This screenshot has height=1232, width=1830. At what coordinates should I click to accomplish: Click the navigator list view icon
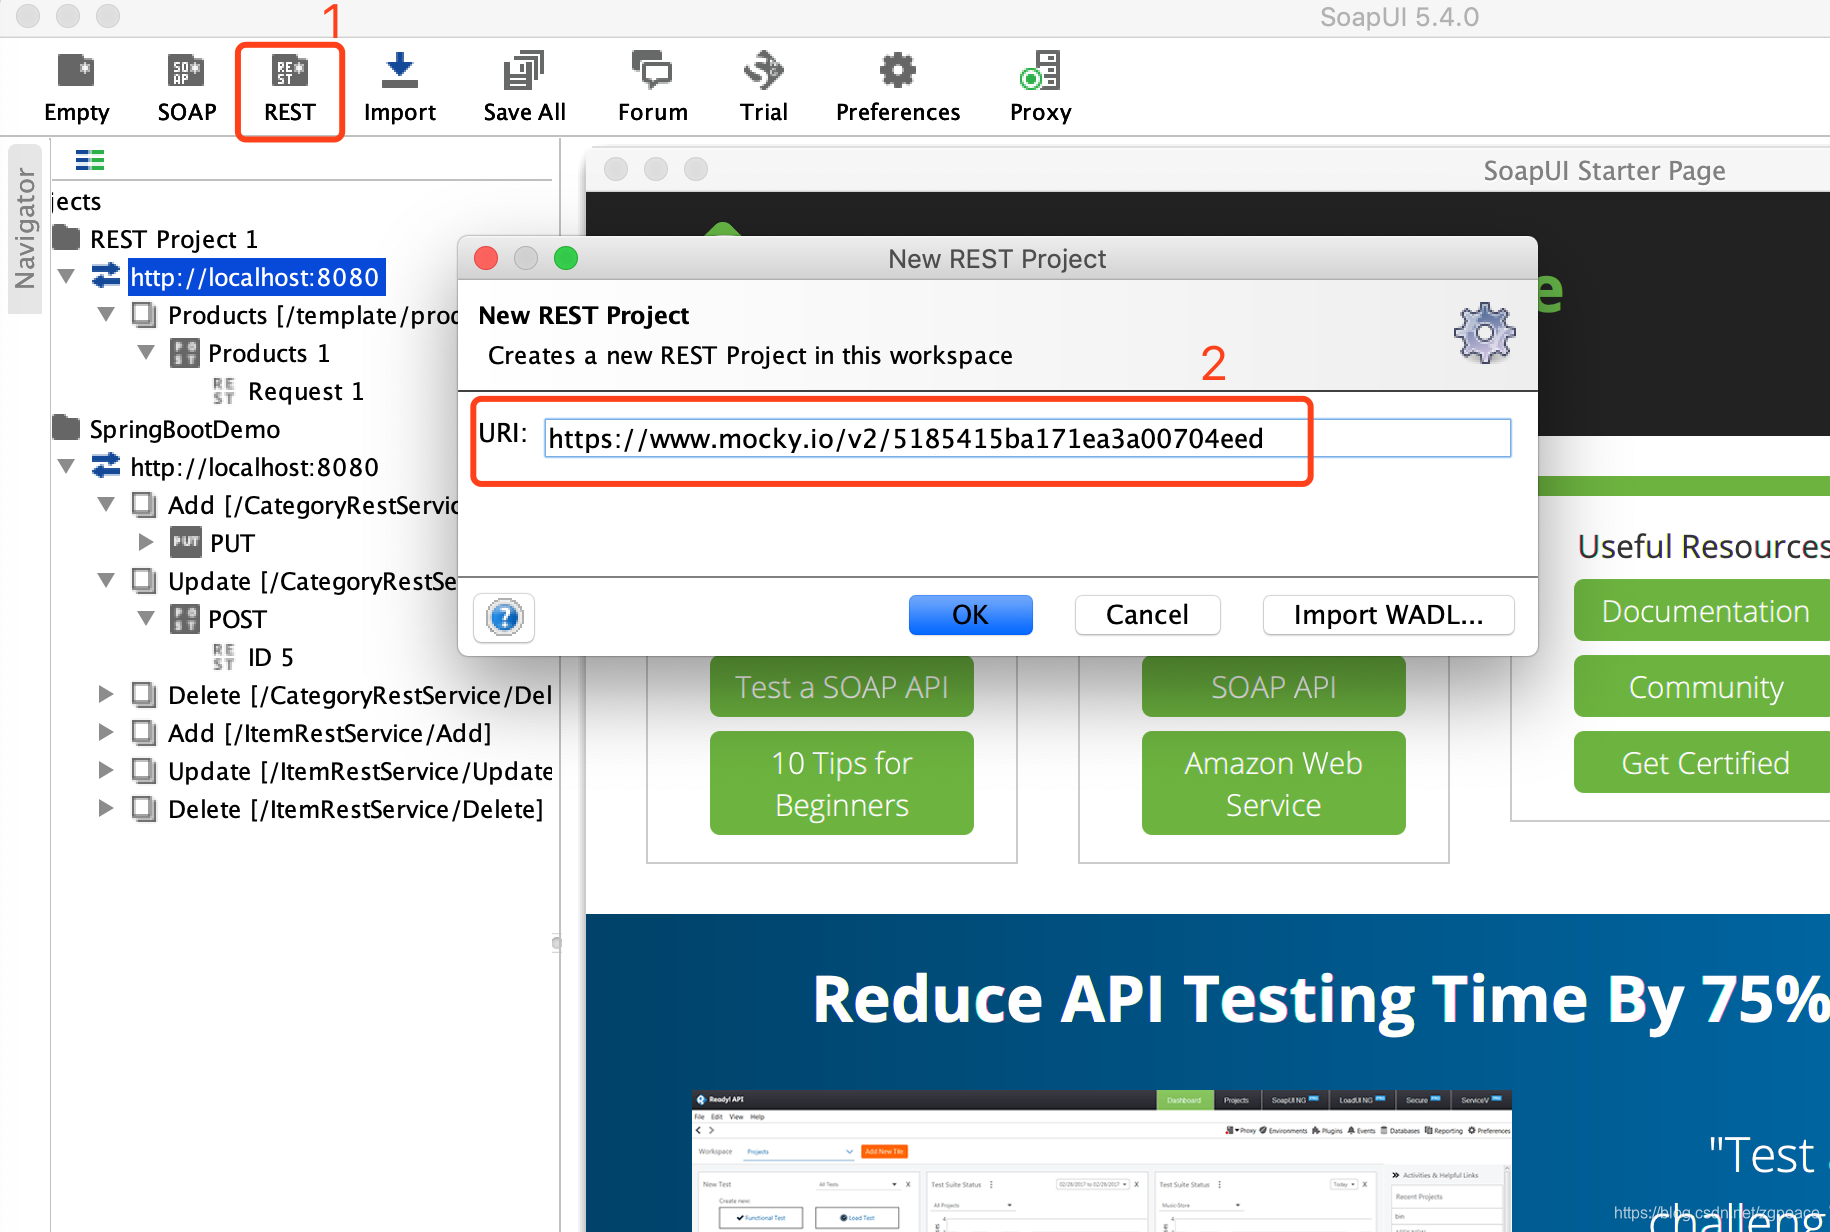(90, 160)
